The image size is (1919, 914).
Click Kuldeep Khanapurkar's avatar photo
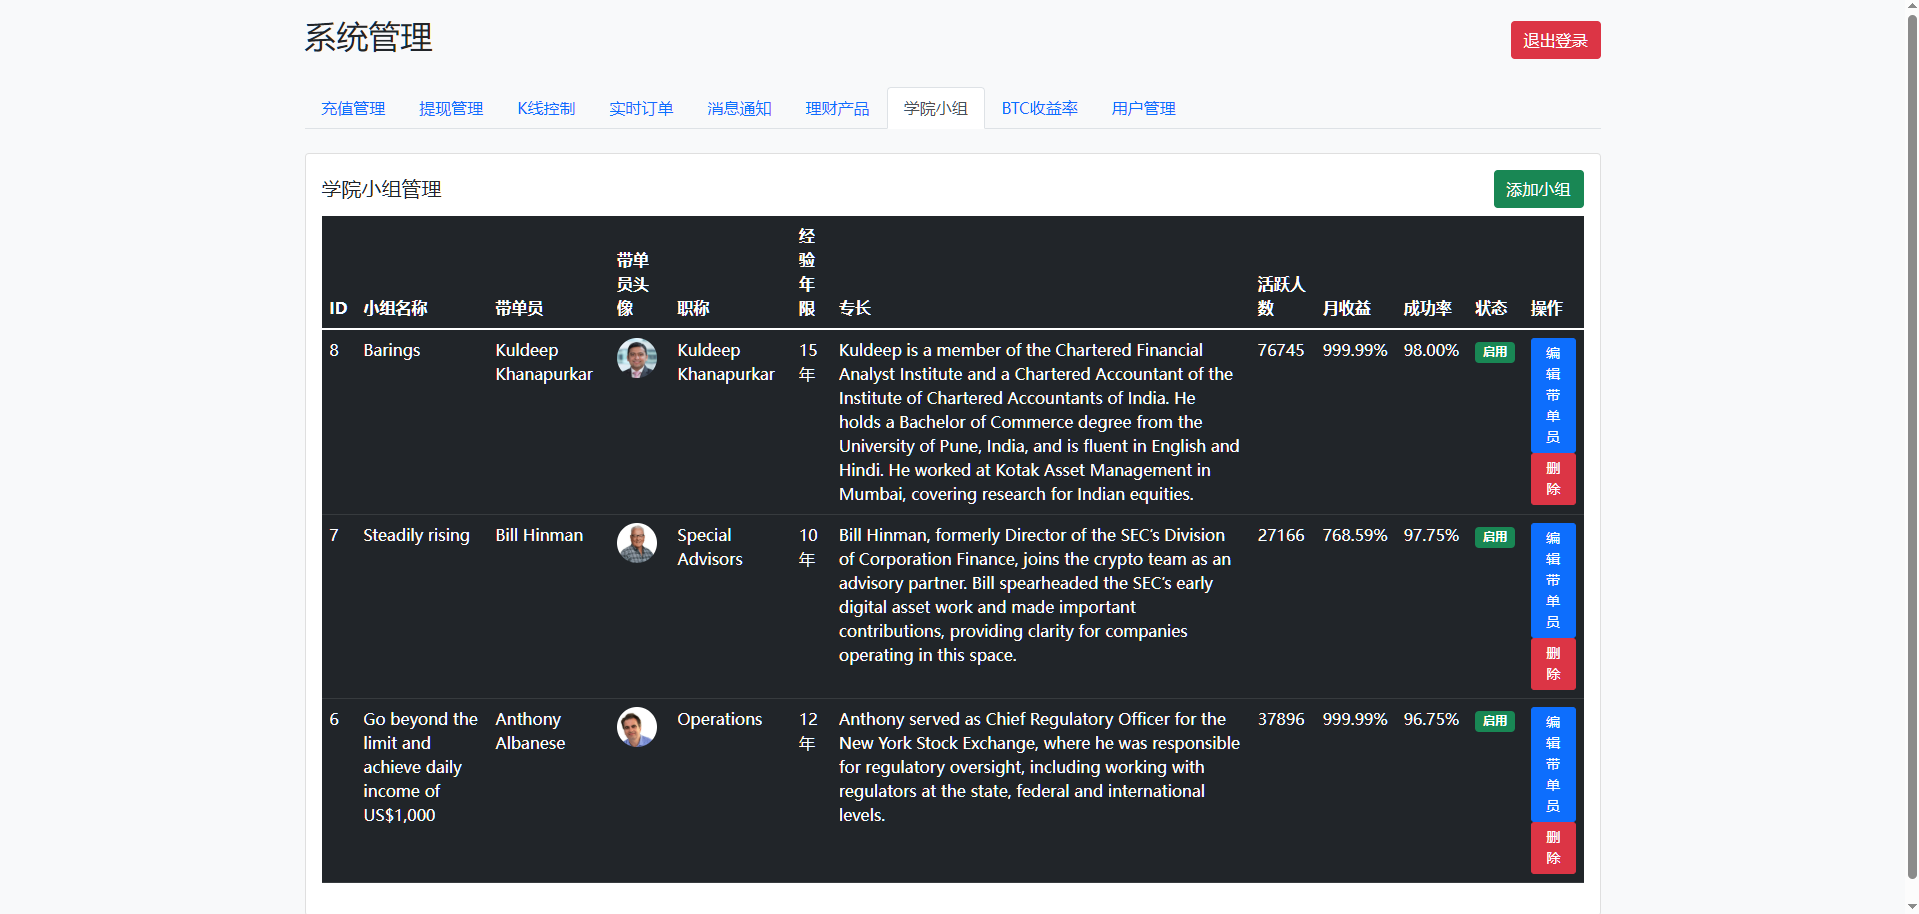tap(636, 358)
